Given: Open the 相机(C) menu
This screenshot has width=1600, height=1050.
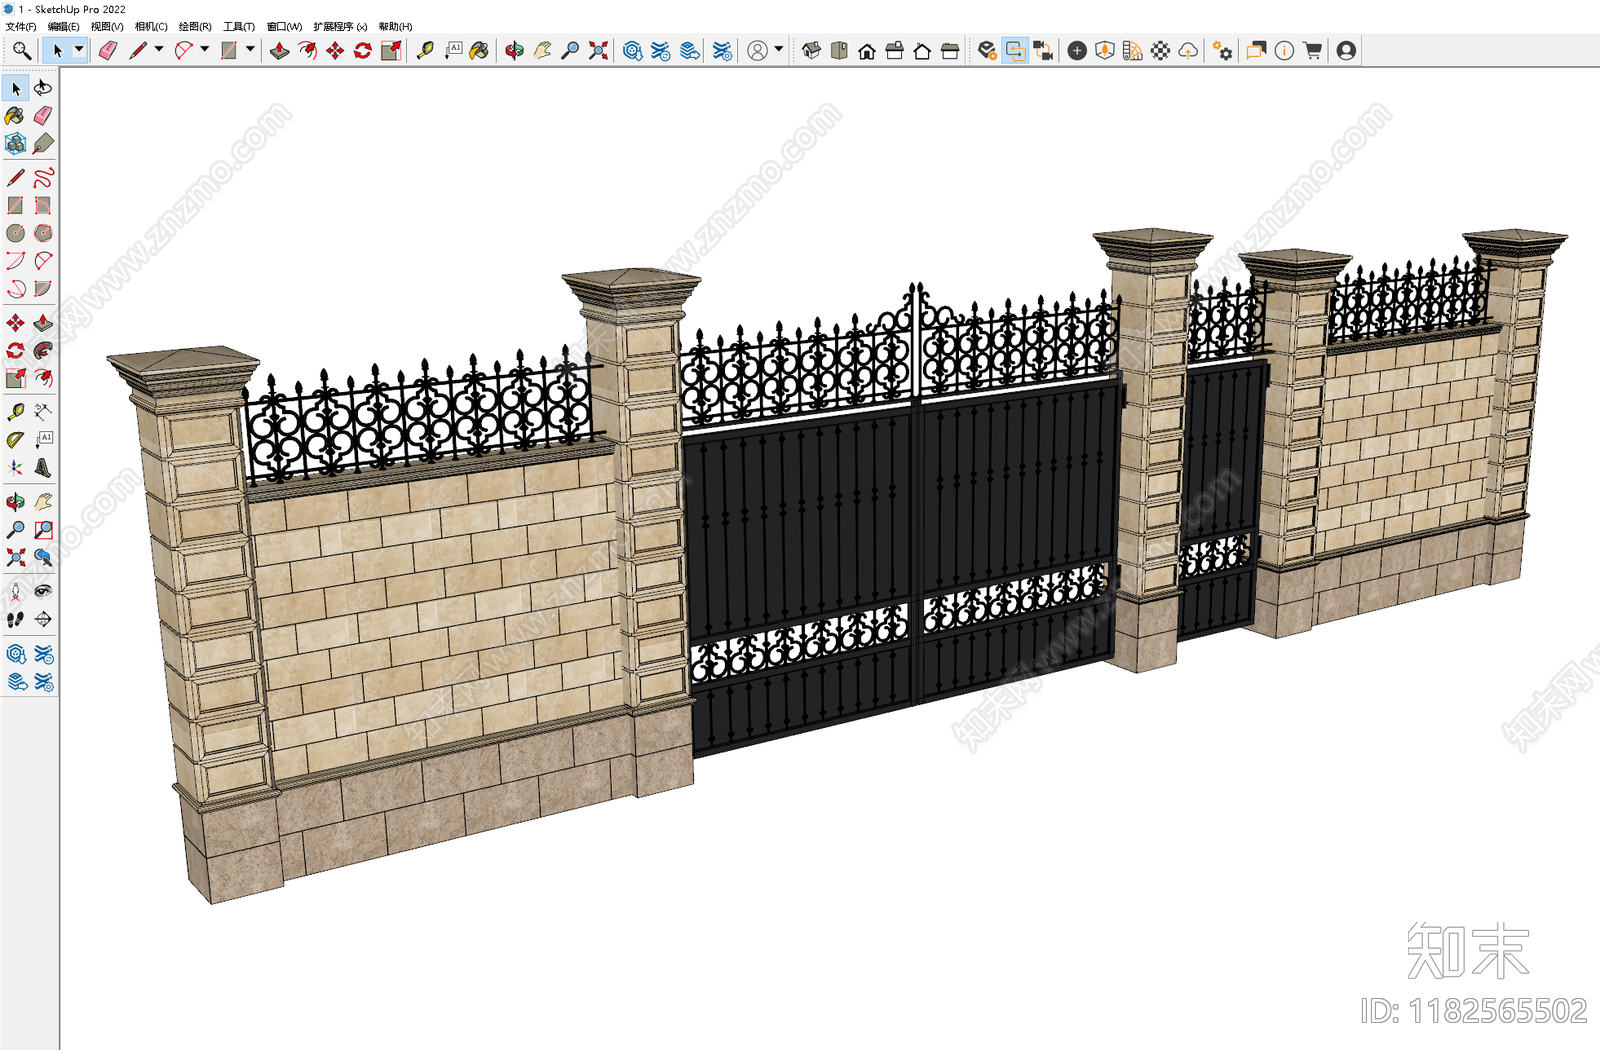Looking at the screenshot, I should click(x=151, y=27).
